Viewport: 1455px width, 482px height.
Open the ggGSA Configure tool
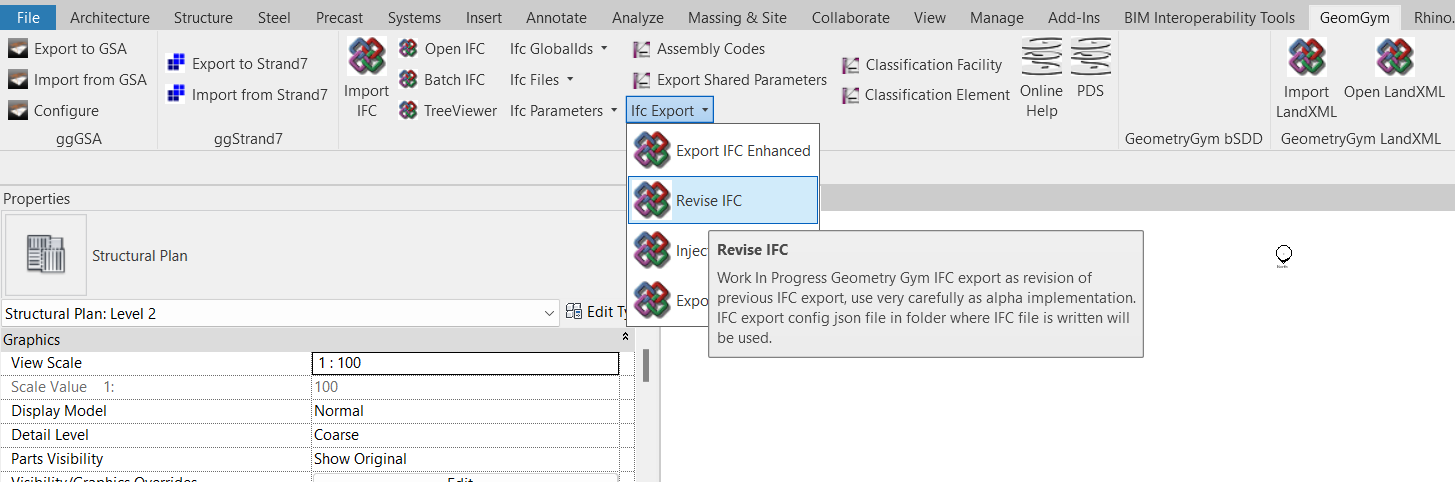[53, 111]
